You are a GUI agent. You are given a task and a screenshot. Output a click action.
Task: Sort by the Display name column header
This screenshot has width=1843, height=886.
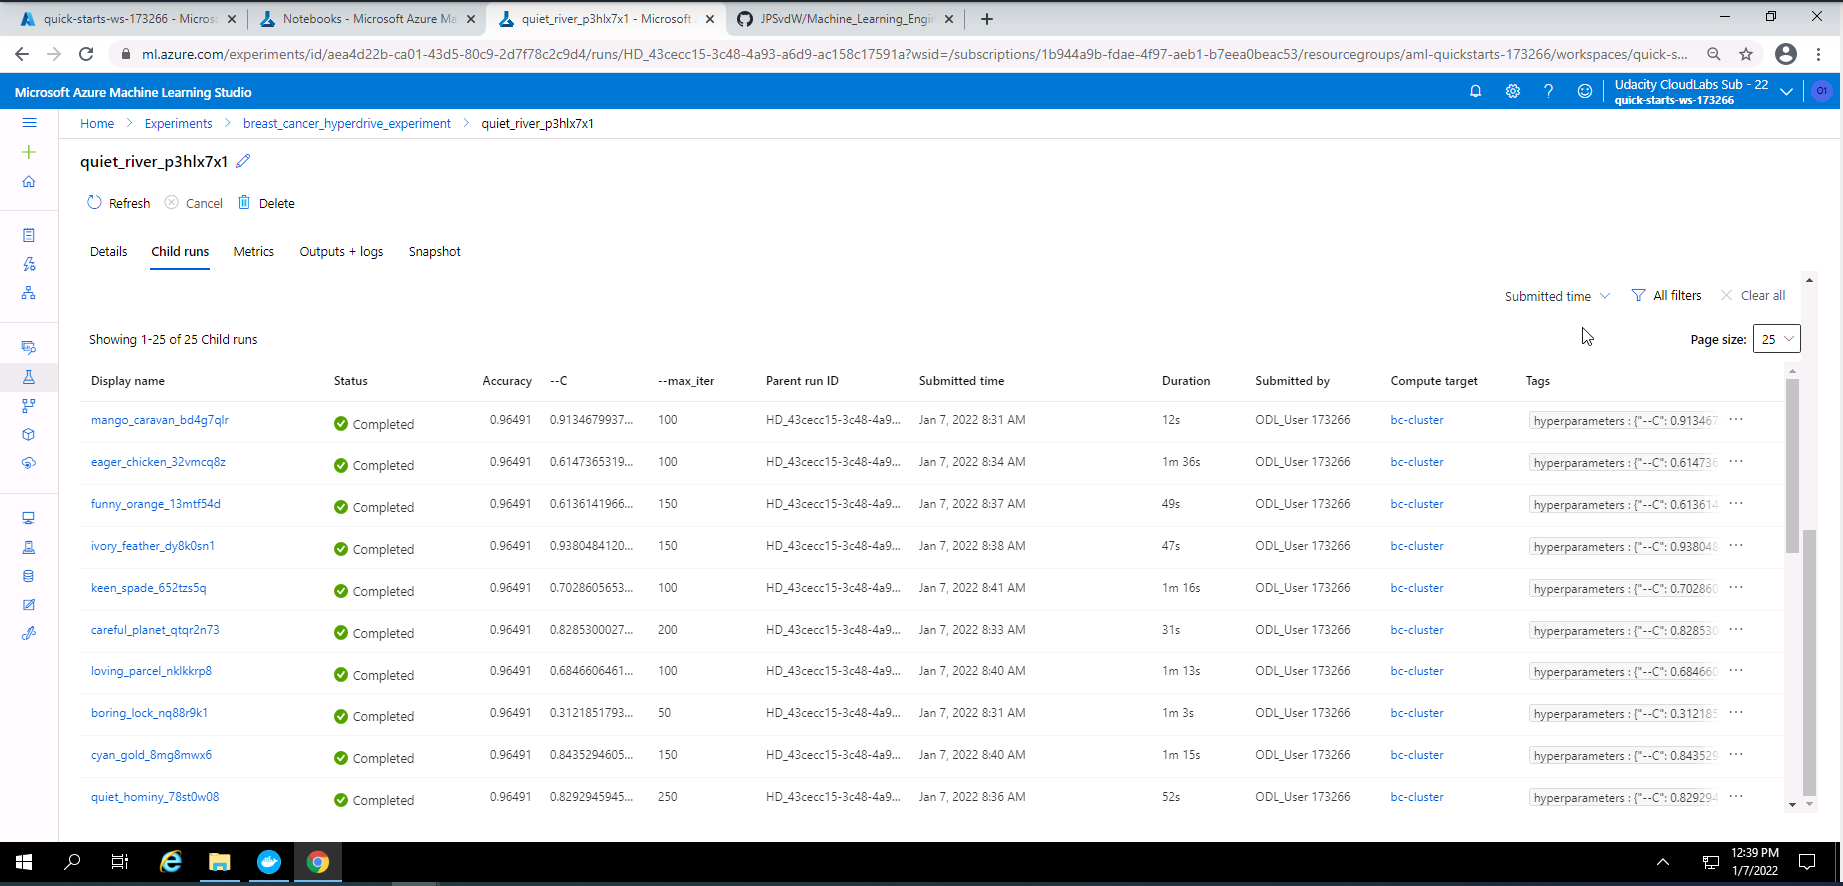pos(128,381)
